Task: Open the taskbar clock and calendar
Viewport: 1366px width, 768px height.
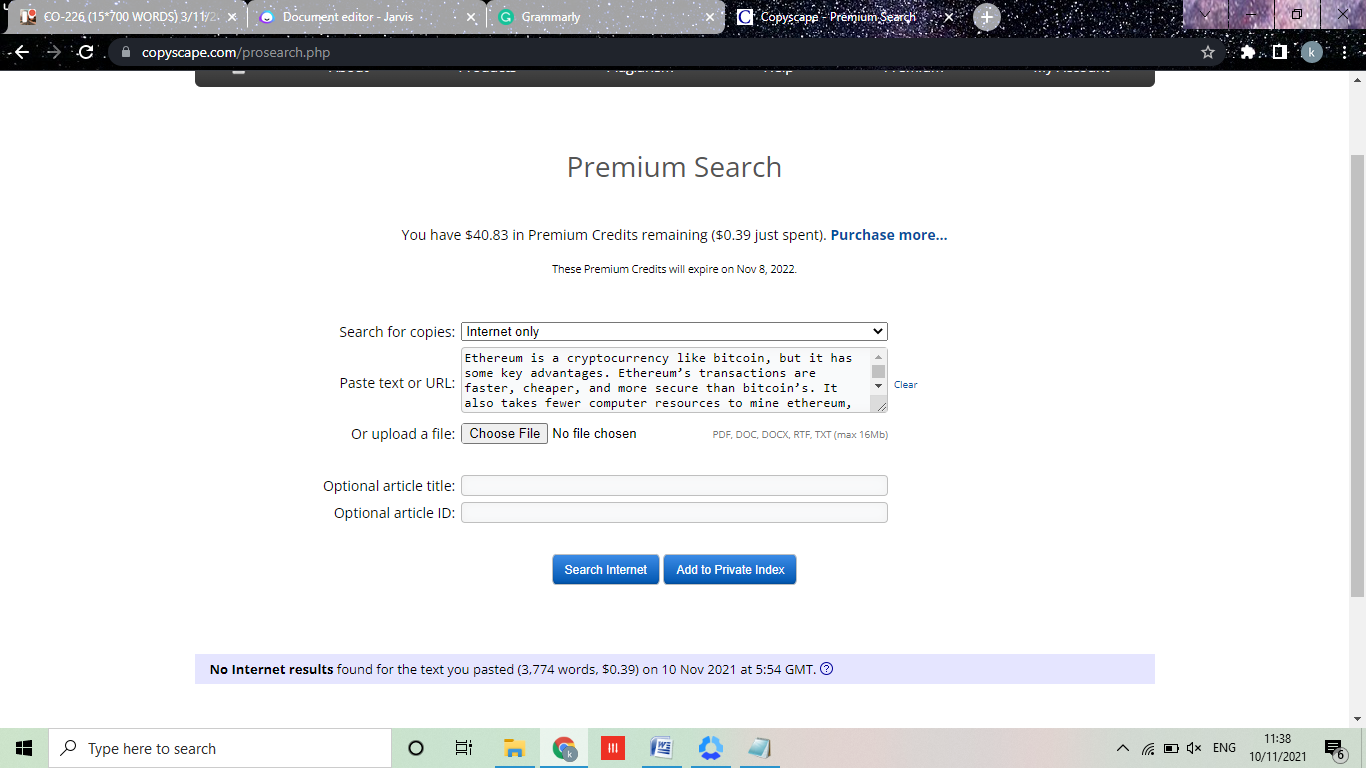Action: click(1277, 748)
